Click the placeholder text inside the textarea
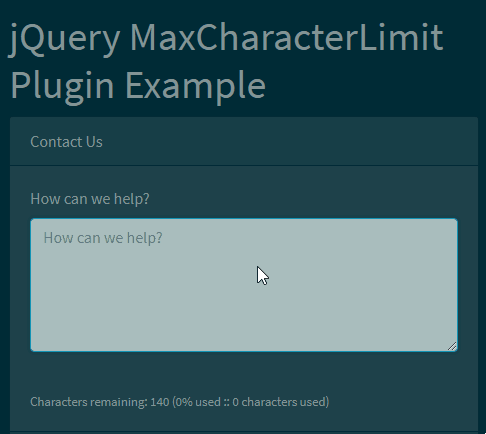This screenshot has height=434, width=486. click(x=103, y=238)
